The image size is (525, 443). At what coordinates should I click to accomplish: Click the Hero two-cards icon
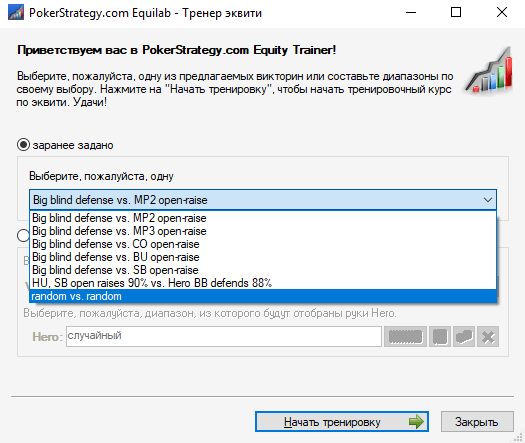464,337
